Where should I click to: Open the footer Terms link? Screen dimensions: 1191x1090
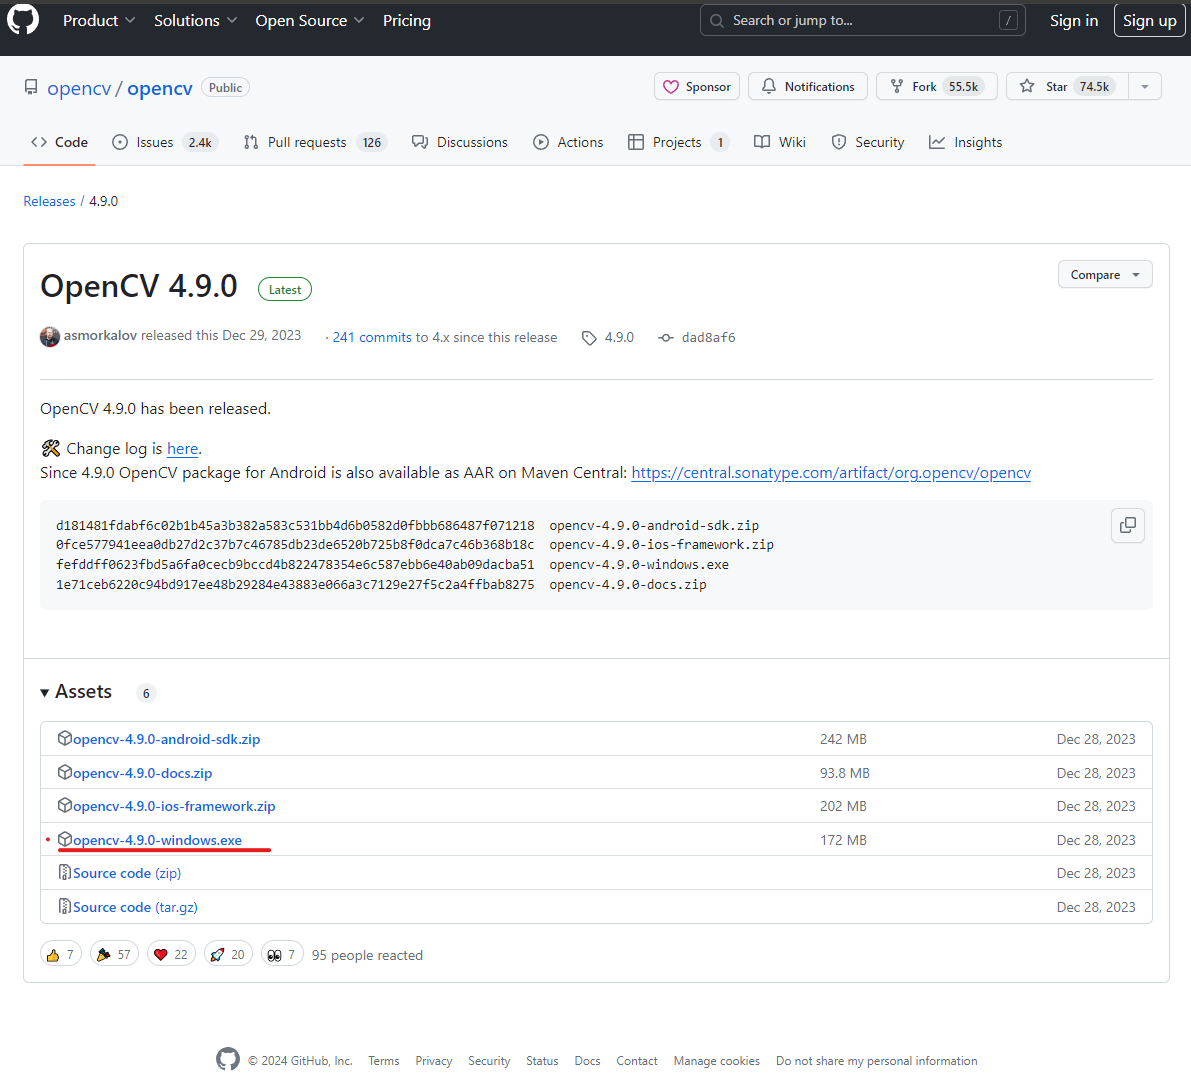[x=384, y=1061]
